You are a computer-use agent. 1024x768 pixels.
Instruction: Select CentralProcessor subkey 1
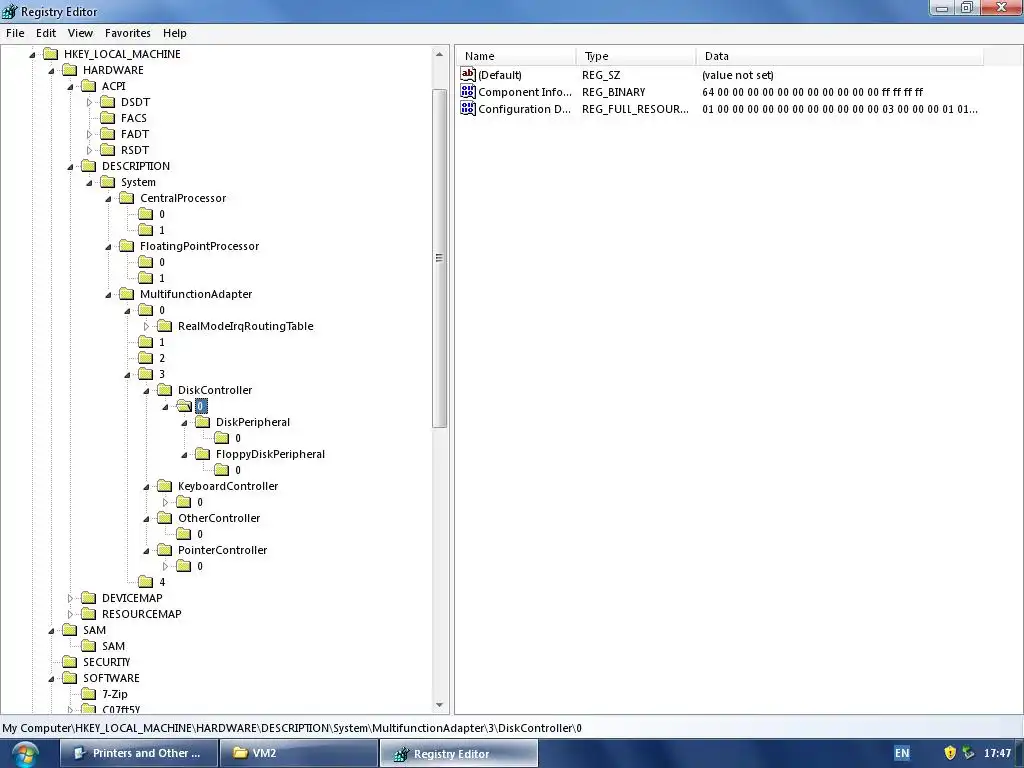[162, 230]
